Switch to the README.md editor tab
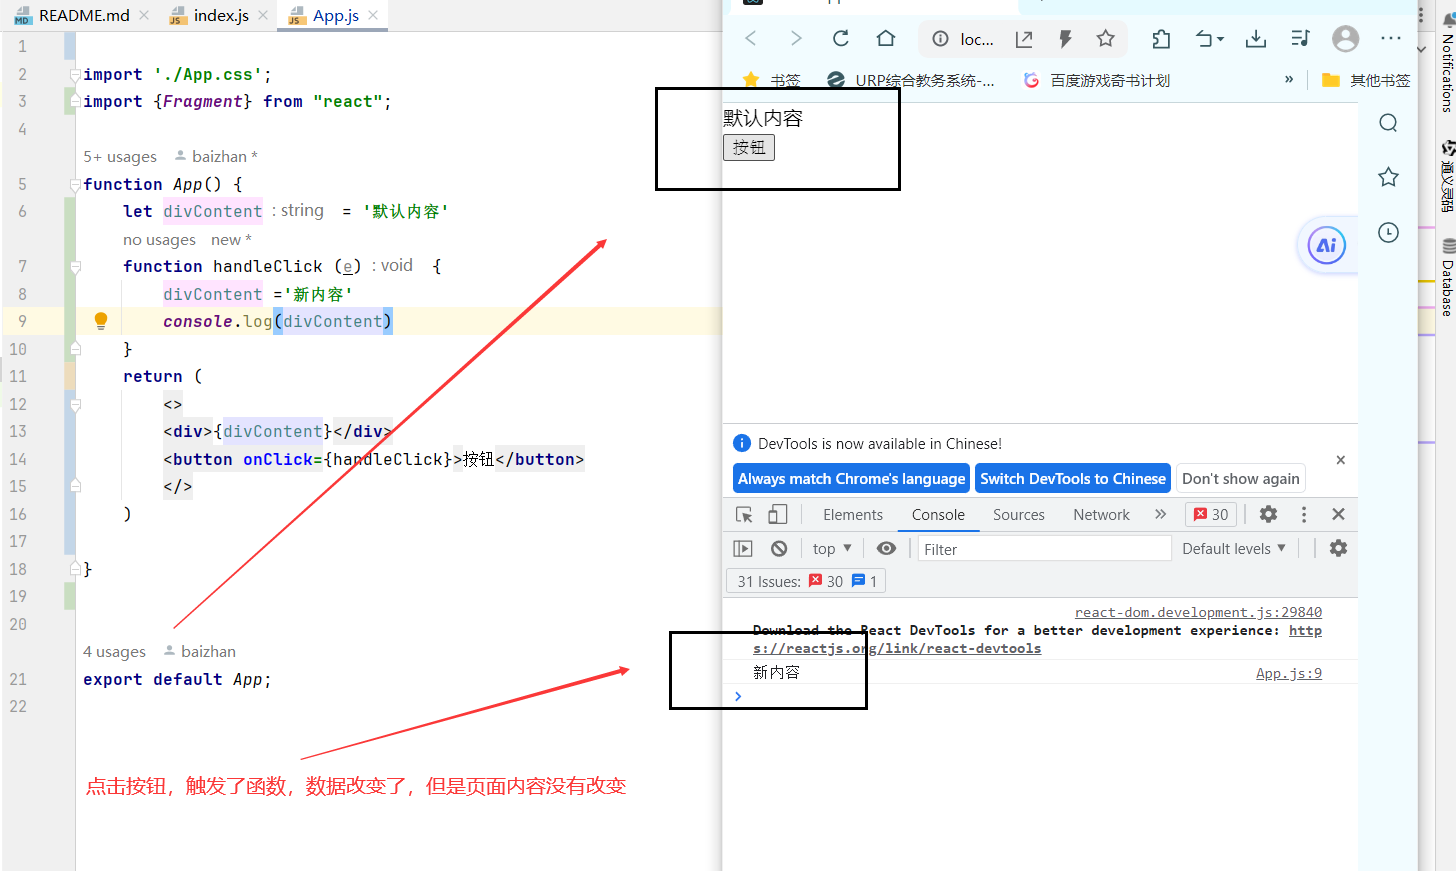The height and width of the screenshot is (871, 1456). point(72,15)
